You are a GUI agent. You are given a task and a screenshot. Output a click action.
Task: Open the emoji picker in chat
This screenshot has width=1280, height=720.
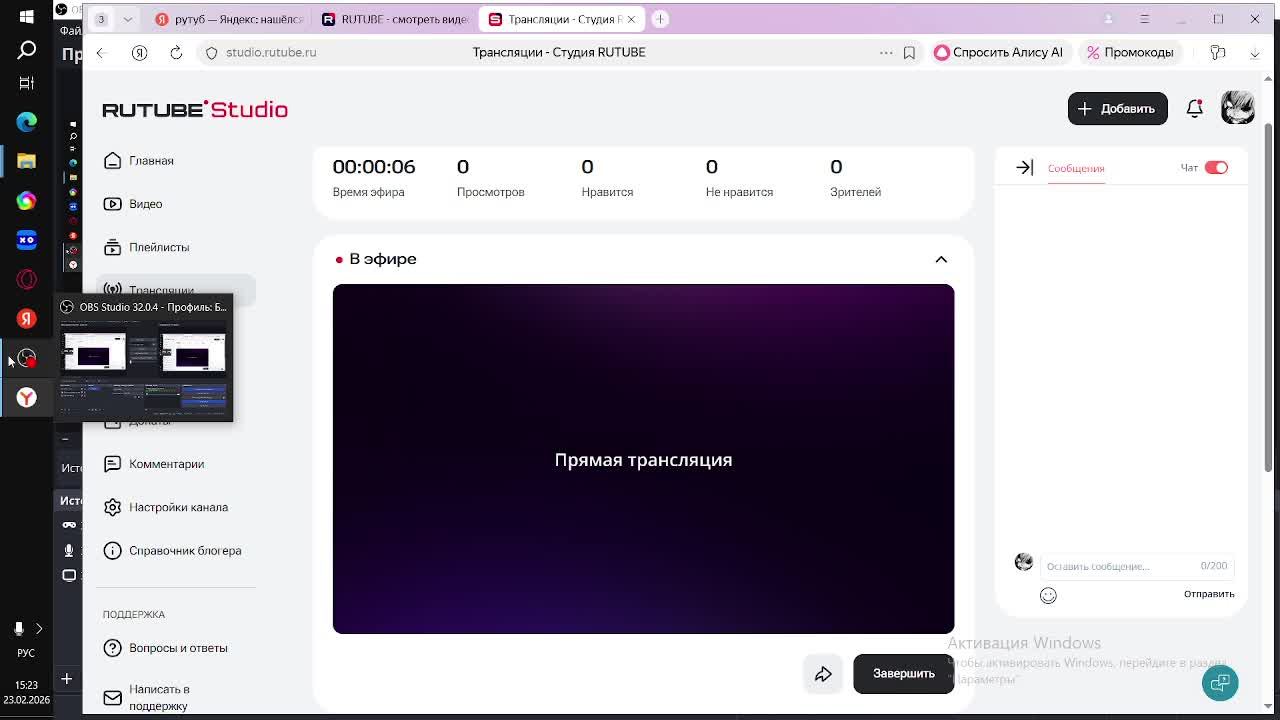click(1048, 596)
